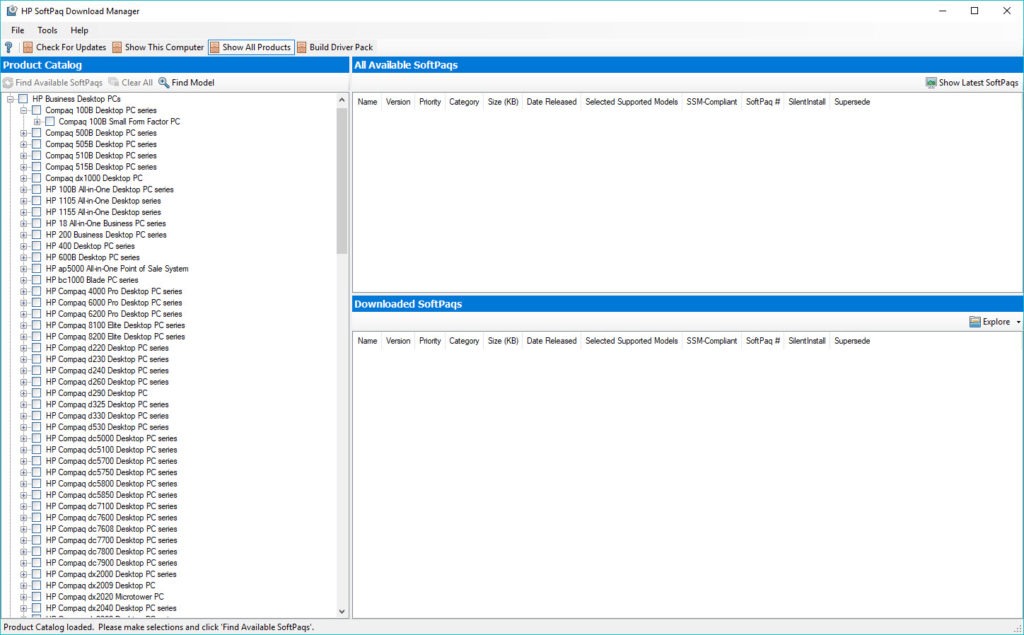1024x635 pixels.
Task: Check HP Compaq 8200 Elite Desktop PC series
Action: [37, 336]
